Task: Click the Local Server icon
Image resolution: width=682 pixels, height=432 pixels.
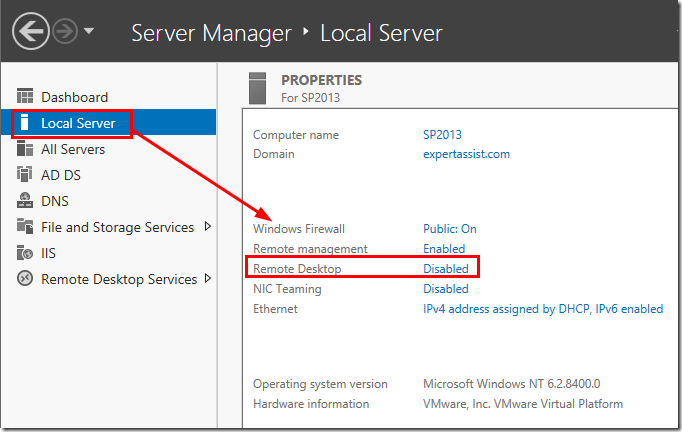Action: (x=25, y=123)
